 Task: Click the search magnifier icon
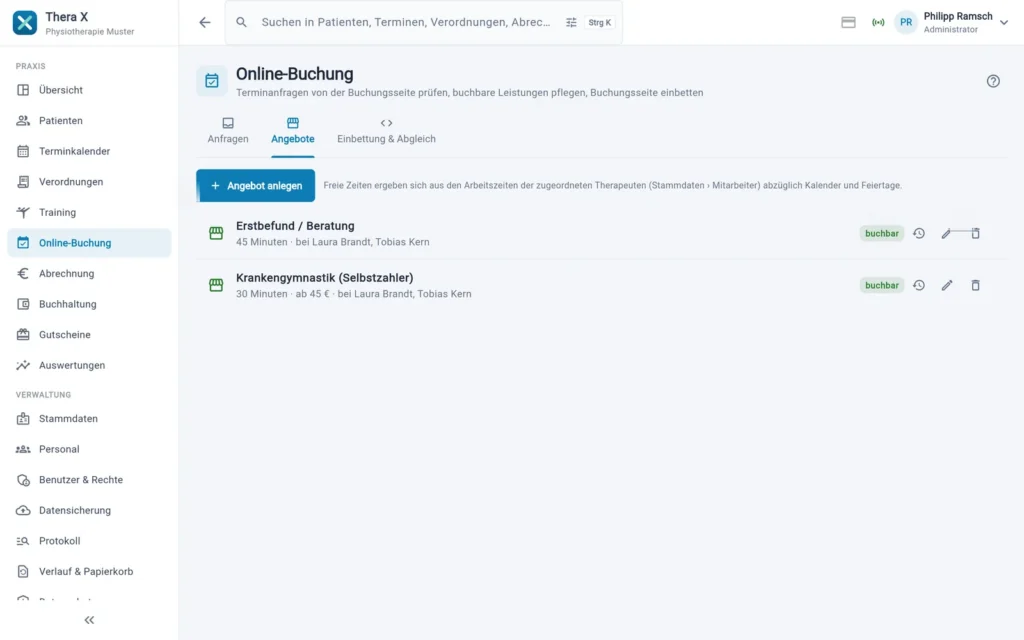click(x=242, y=22)
